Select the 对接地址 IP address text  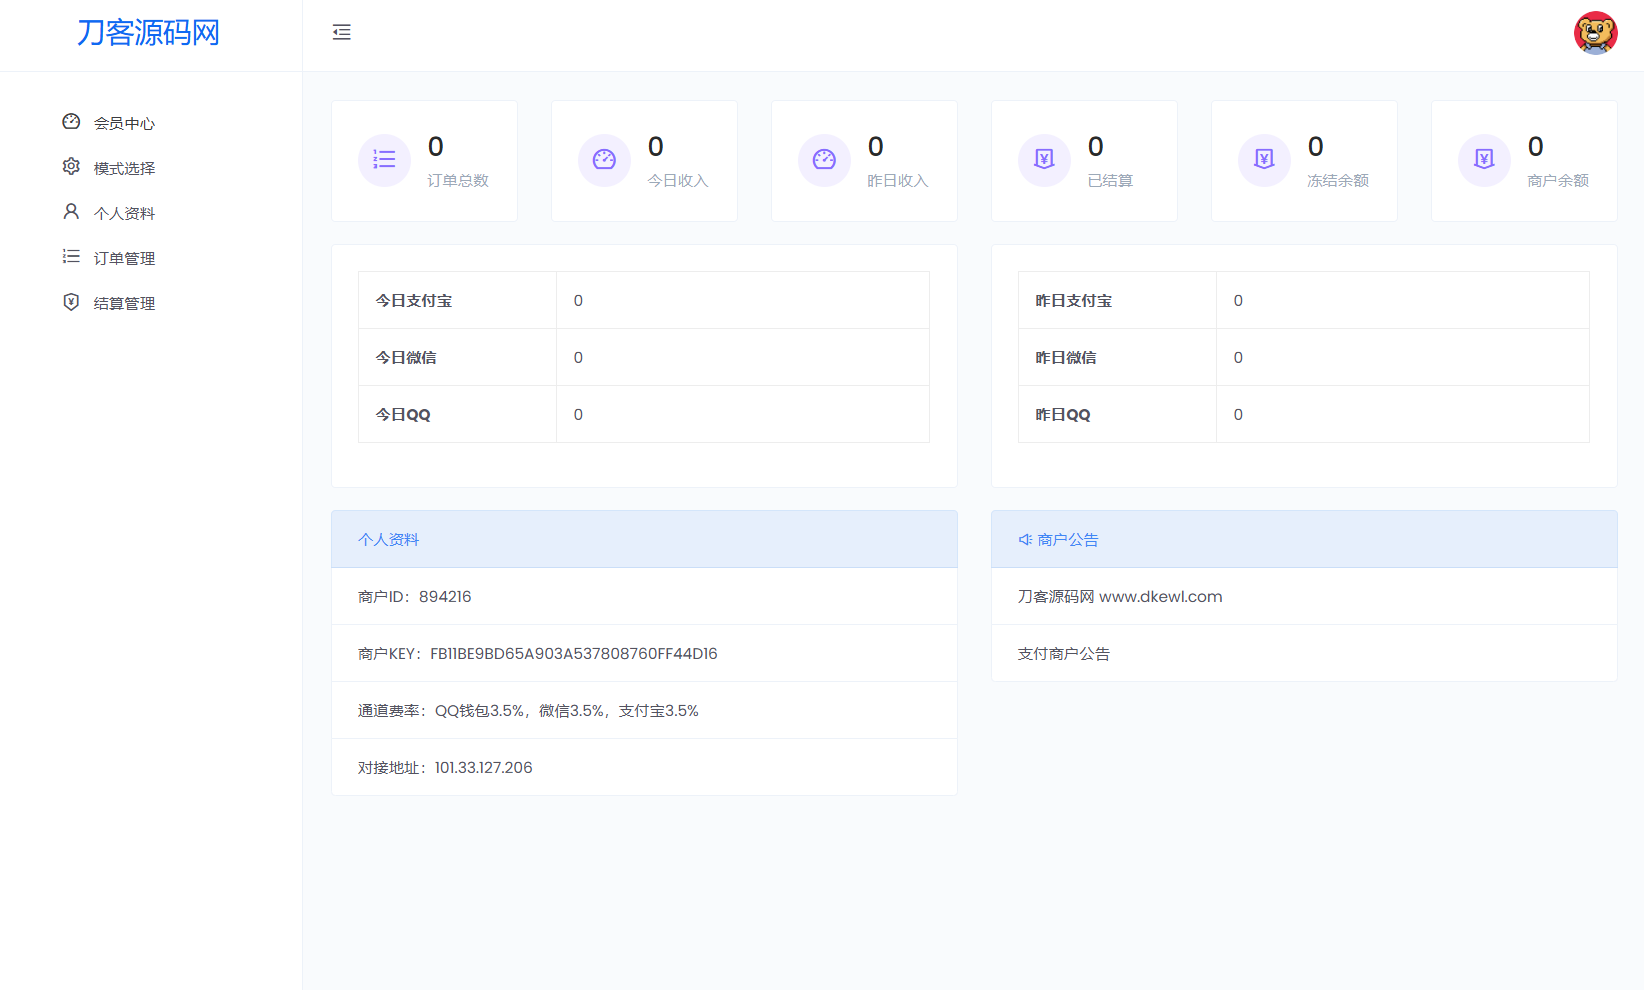(x=483, y=767)
